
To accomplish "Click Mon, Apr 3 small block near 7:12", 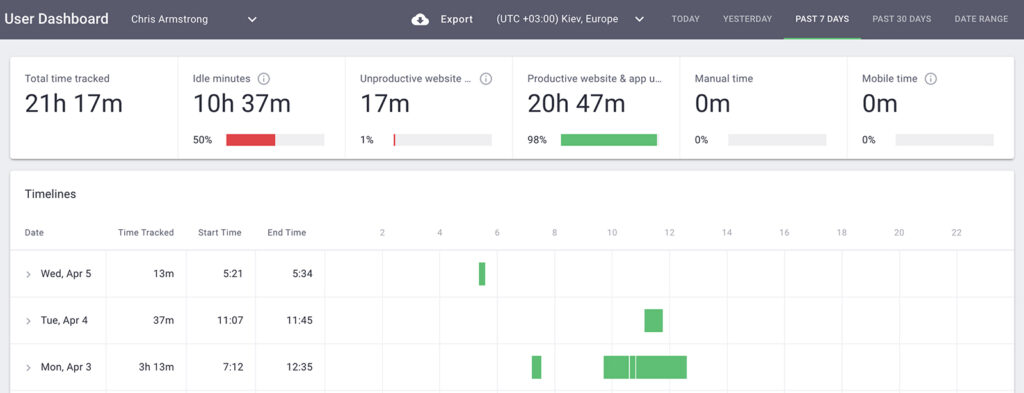I will [536, 367].
